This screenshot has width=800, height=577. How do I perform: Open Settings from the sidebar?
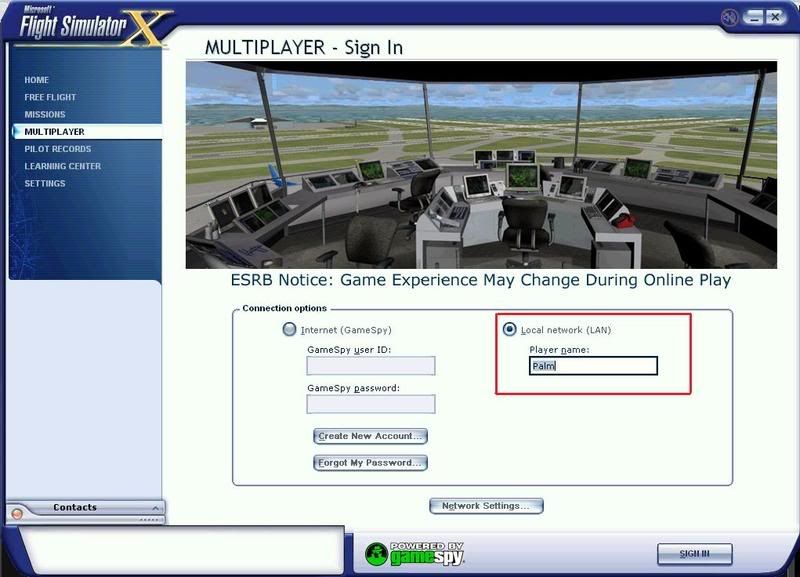point(45,184)
